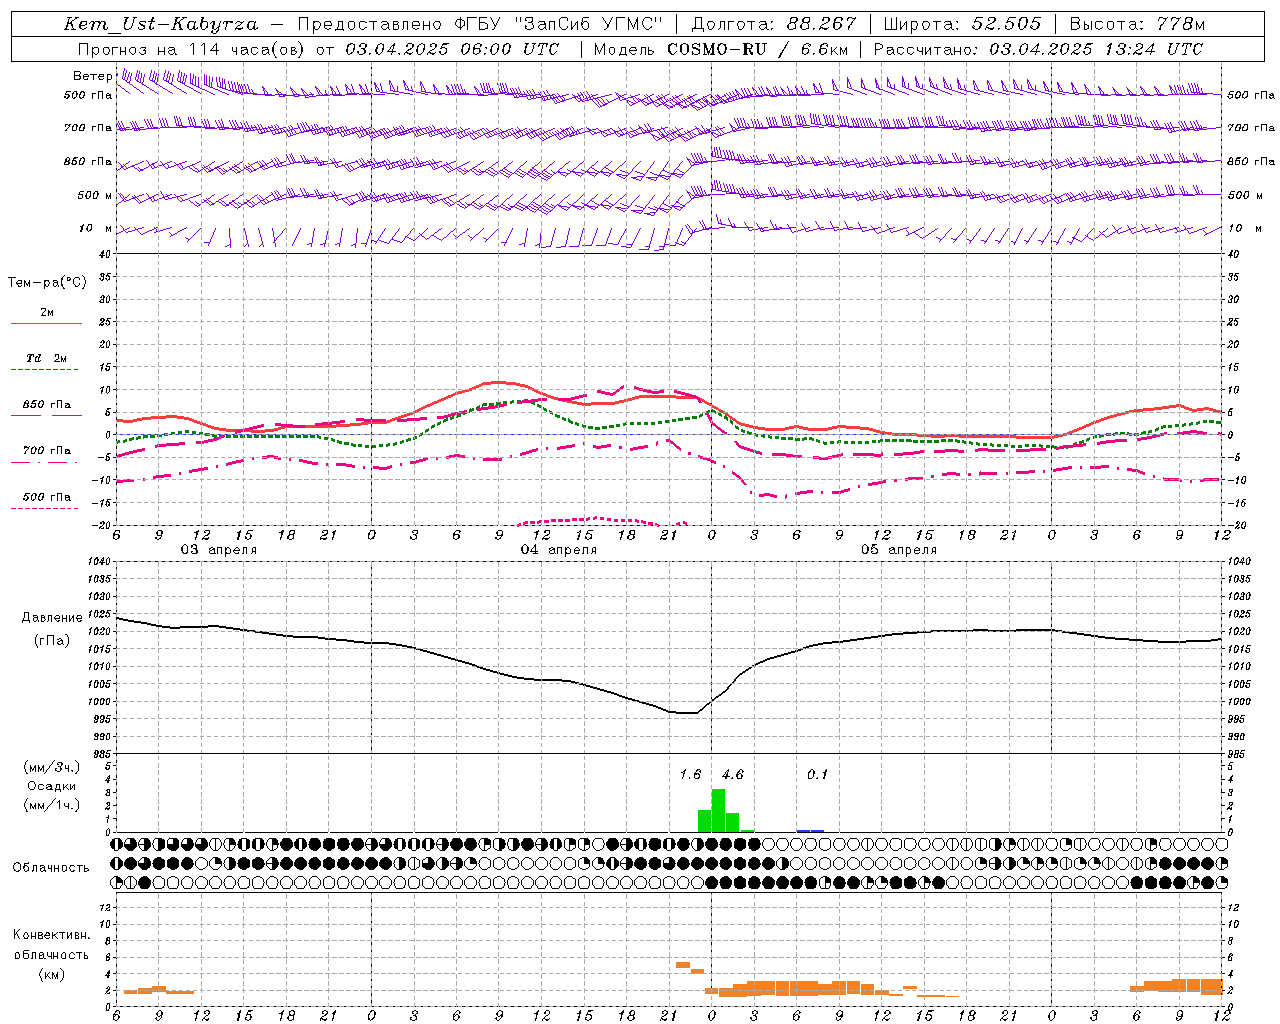Click the Высота: 778м header value

point(1137,24)
